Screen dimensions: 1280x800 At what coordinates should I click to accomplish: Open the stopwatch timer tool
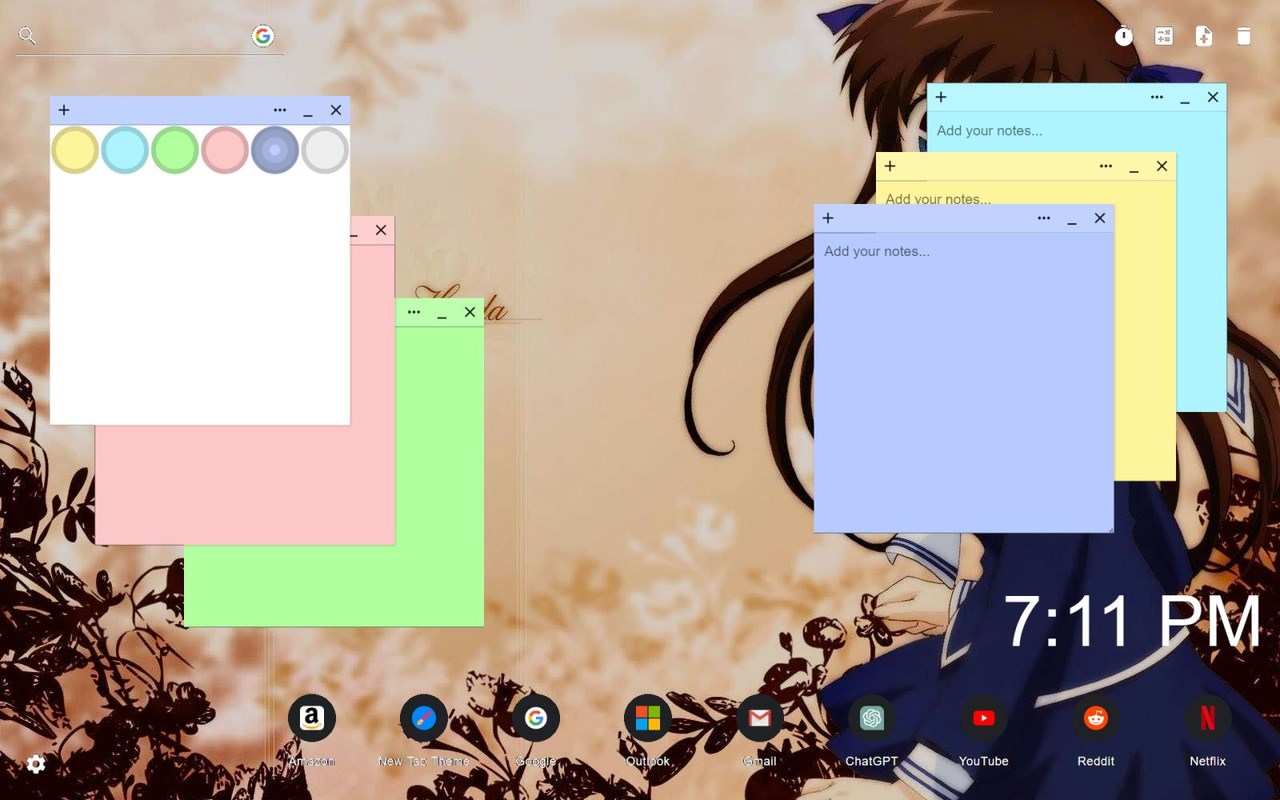1124,37
